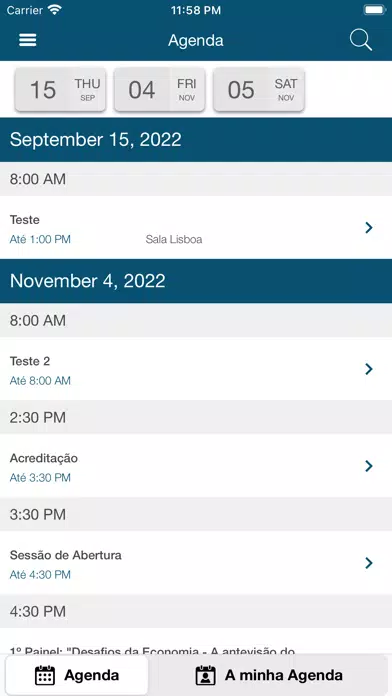392x696 pixels.
Task: Select the 05 SAT NOV date tile
Action: click(x=259, y=90)
